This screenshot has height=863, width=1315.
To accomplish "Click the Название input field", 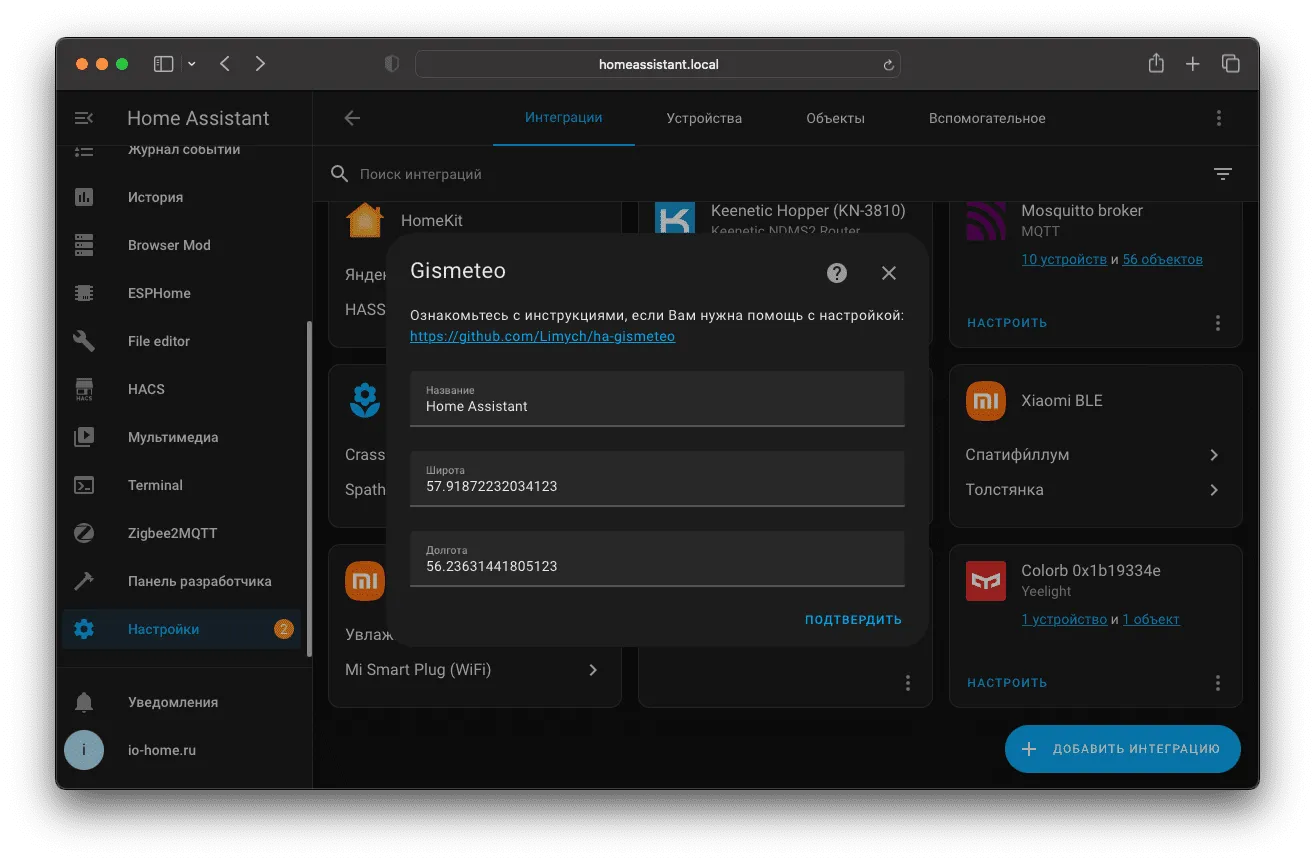I will click(x=657, y=399).
